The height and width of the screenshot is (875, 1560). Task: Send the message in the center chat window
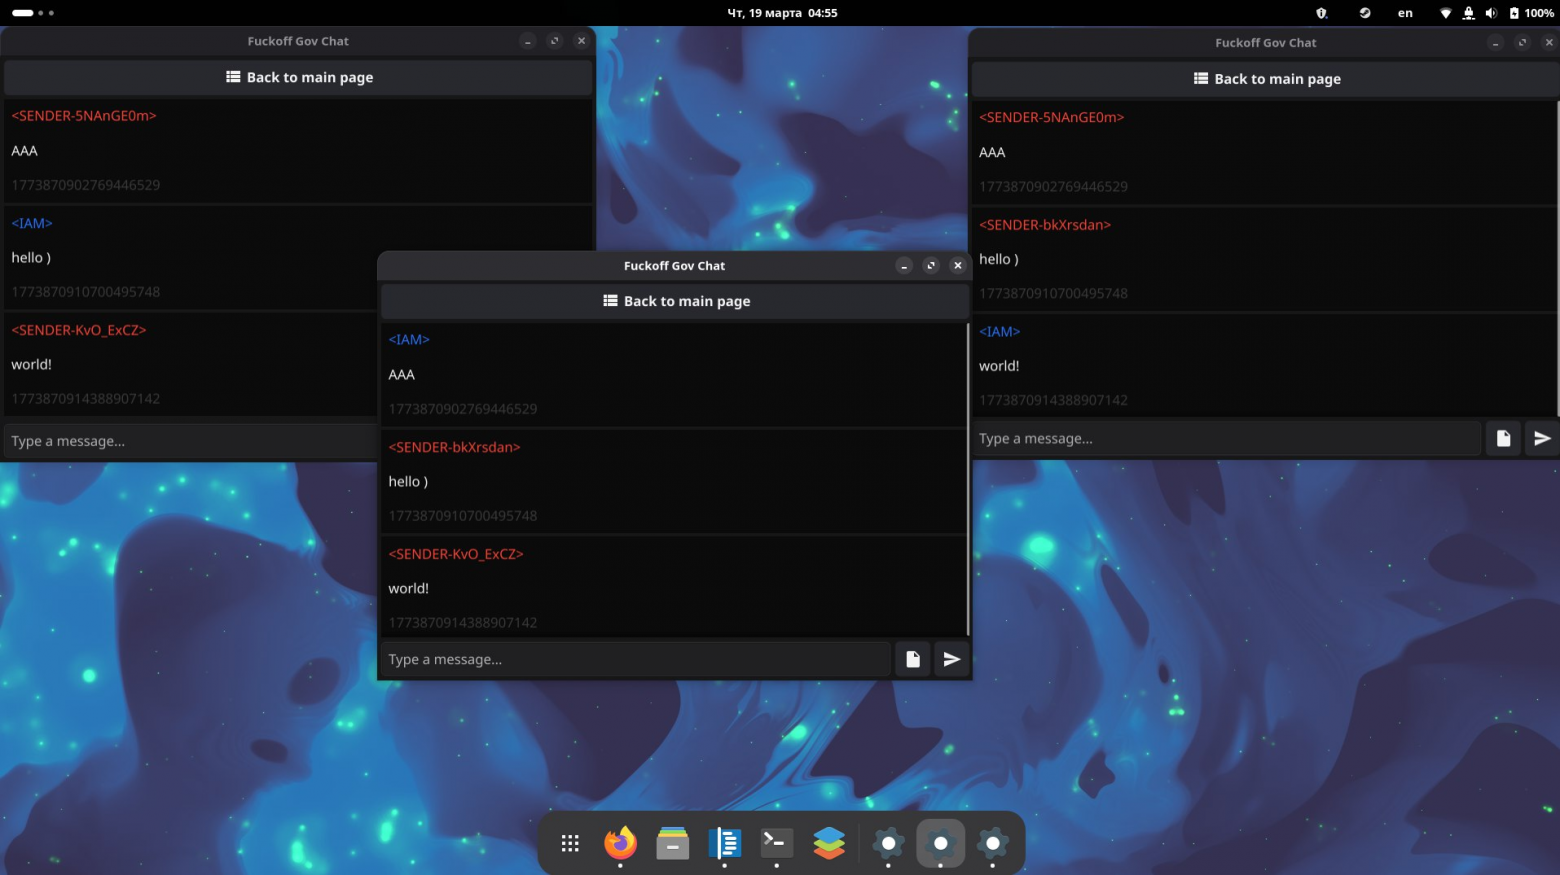[951, 659]
